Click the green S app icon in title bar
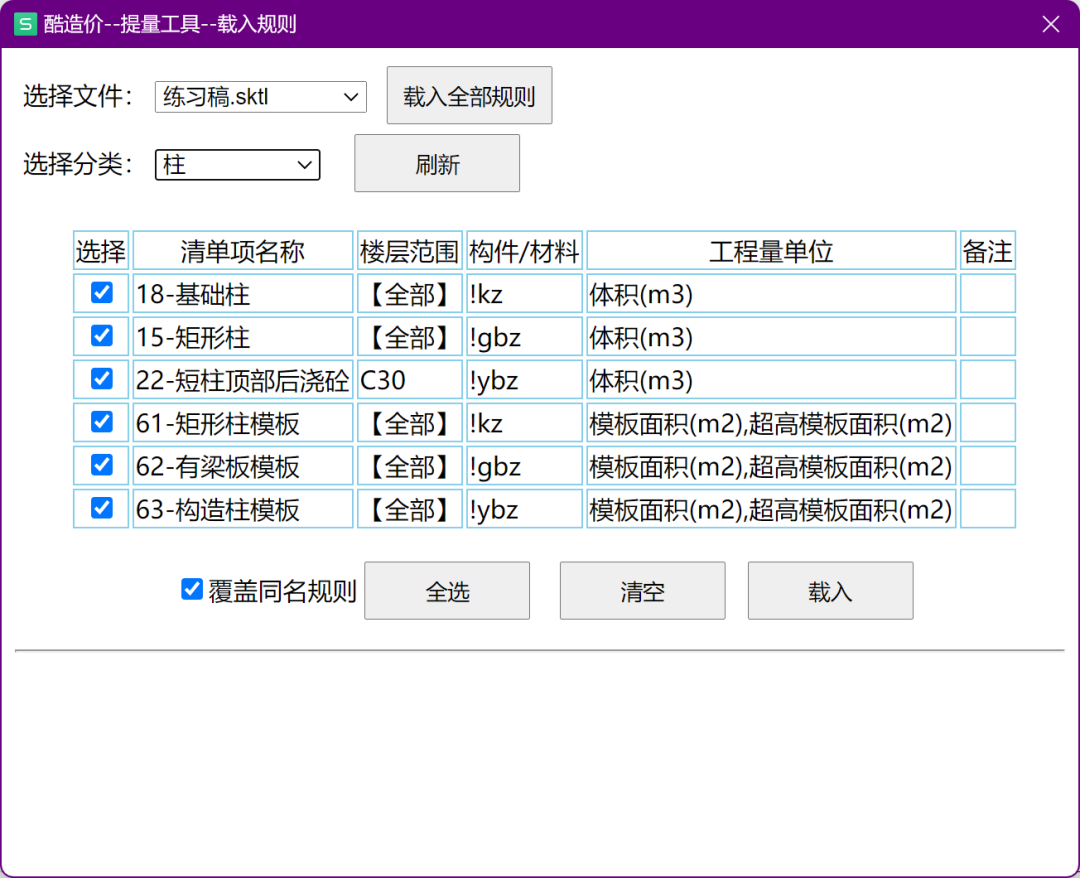 tap(25, 24)
